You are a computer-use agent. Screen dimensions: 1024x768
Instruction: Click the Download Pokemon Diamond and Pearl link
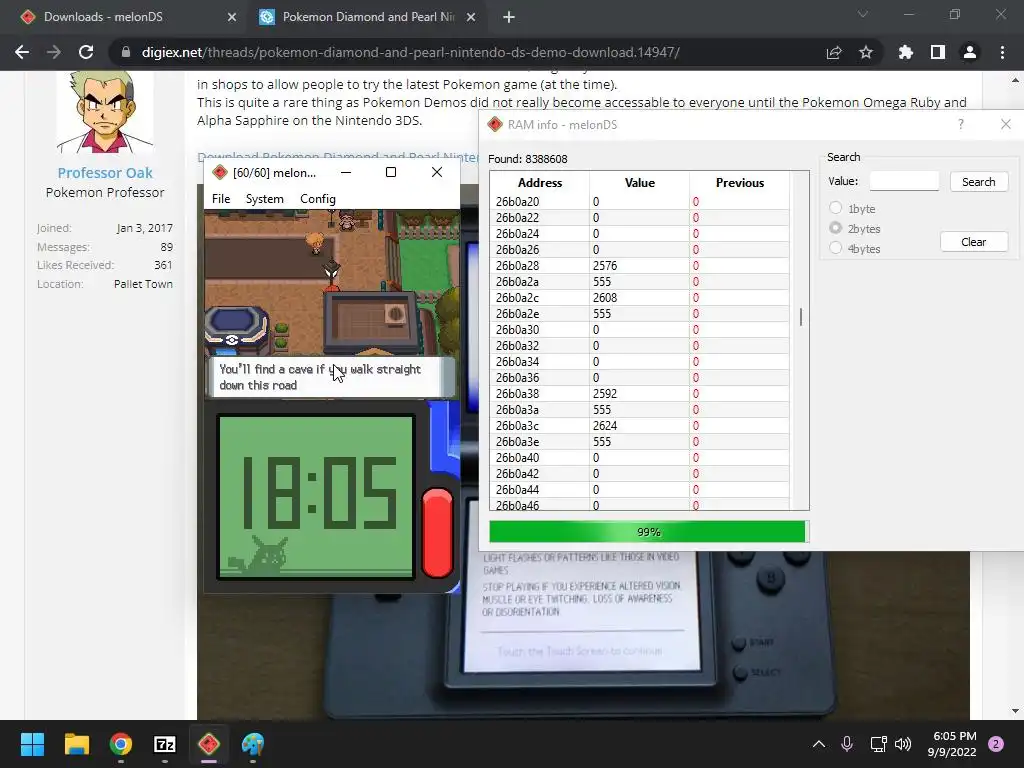(338, 157)
